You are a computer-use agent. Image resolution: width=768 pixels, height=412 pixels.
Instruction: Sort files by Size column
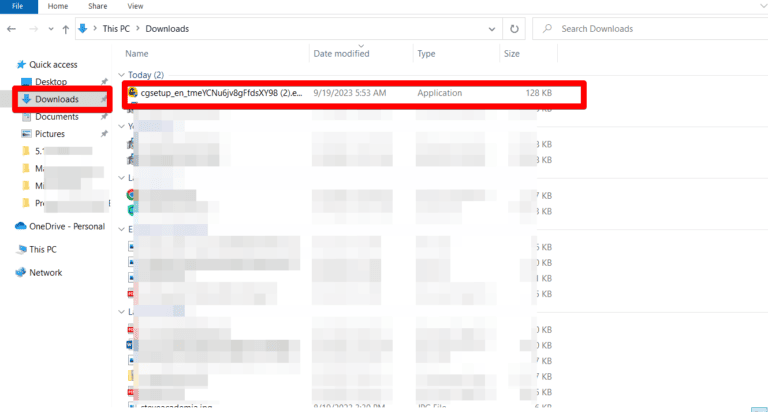pyautogui.click(x=512, y=53)
